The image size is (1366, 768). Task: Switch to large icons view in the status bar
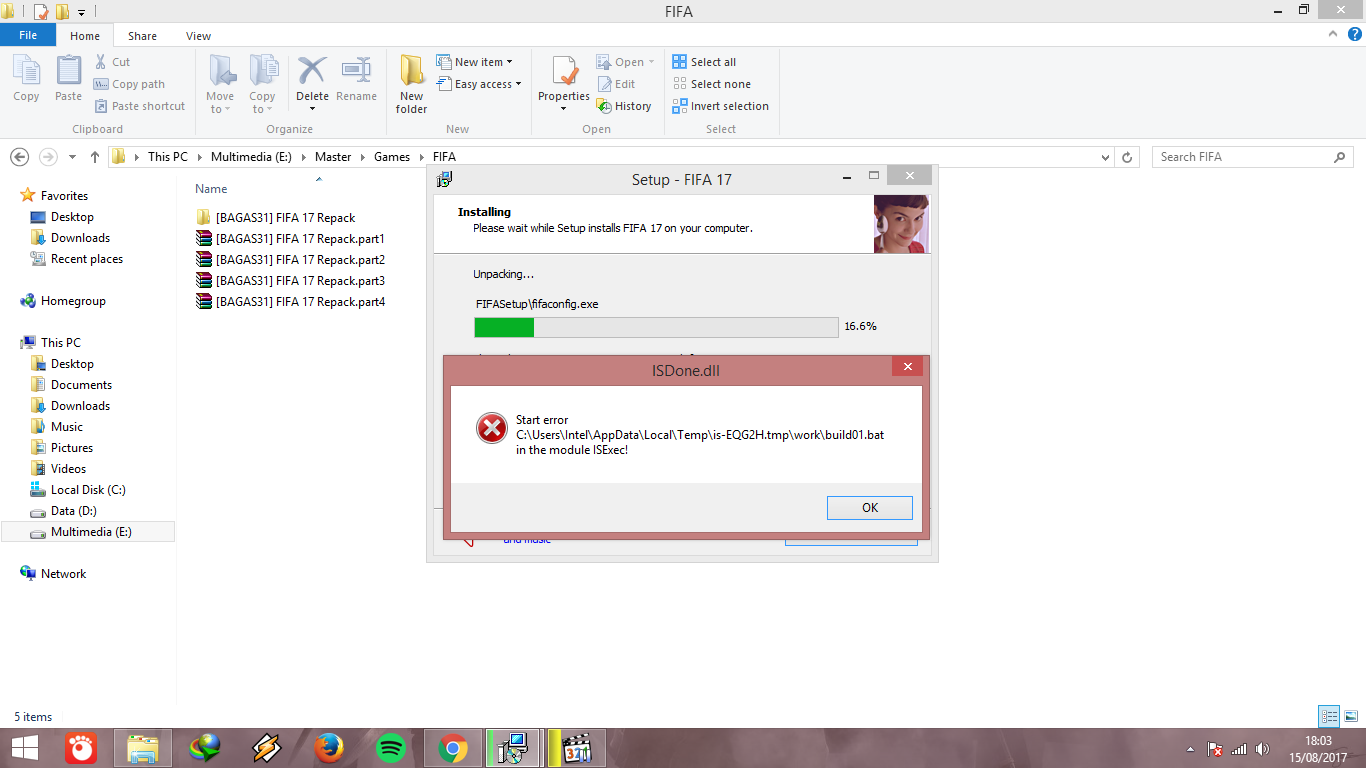pyautogui.click(x=1351, y=716)
